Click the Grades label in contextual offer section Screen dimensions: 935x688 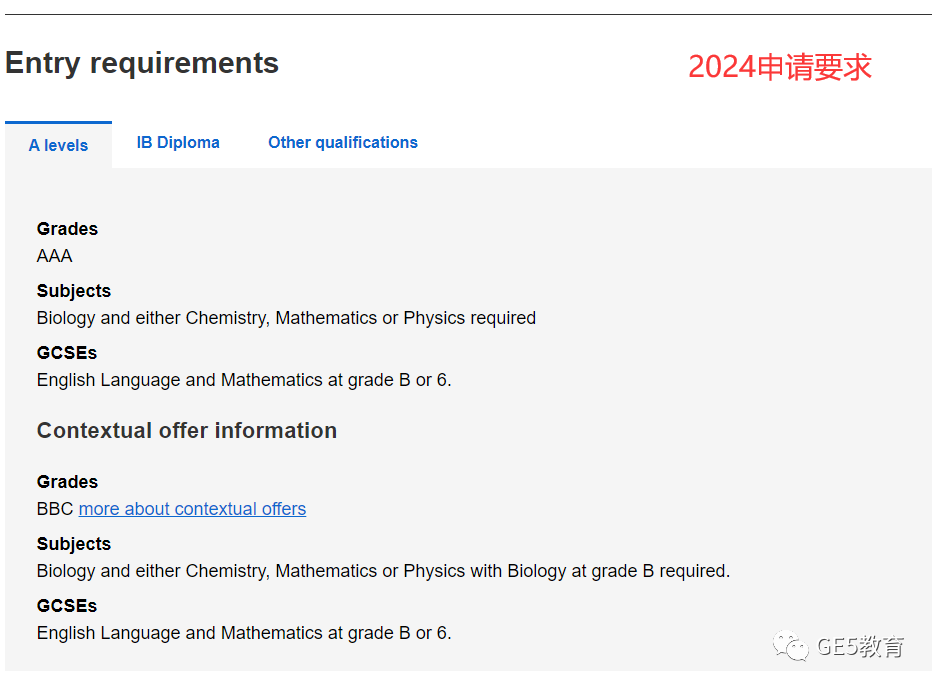click(x=67, y=482)
